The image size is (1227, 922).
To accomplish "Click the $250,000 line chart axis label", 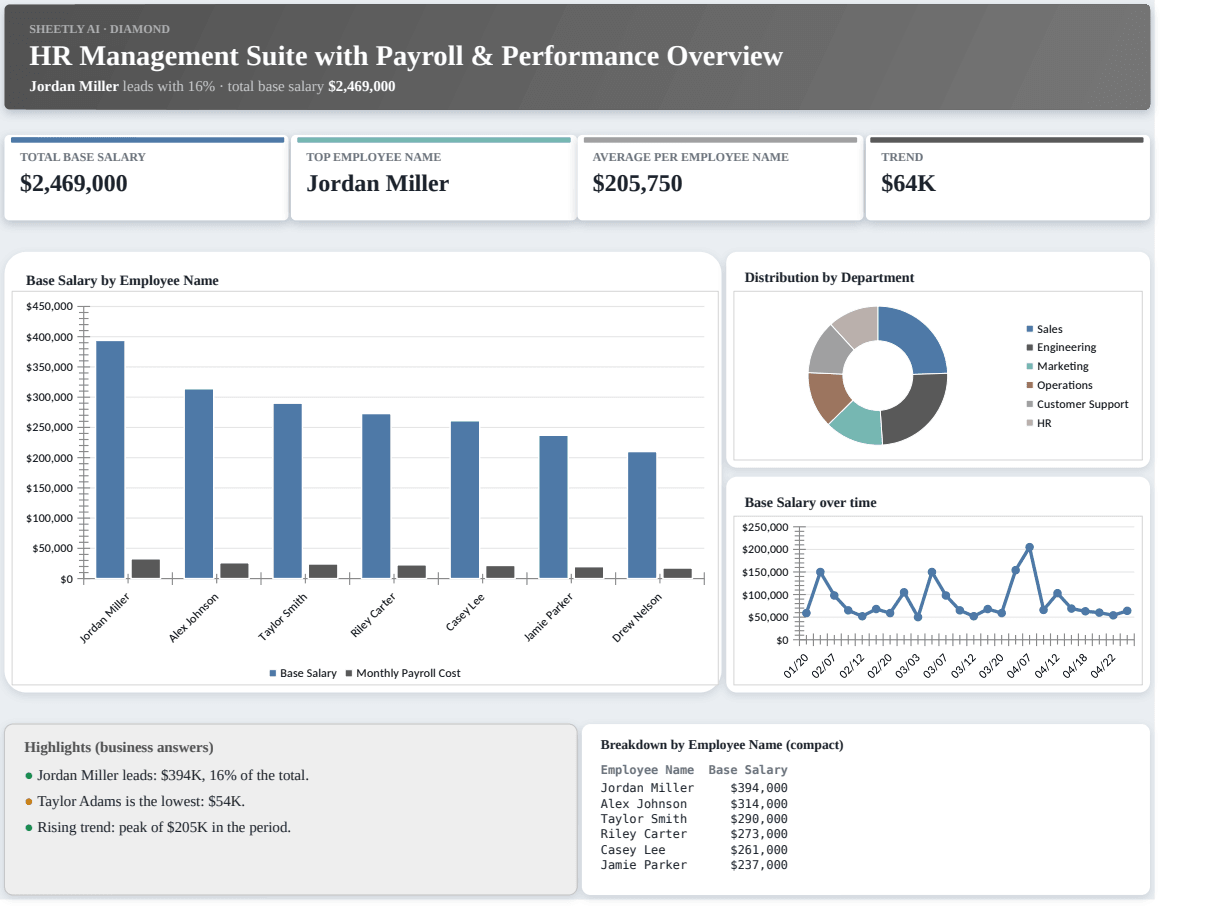I will click(x=765, y=527).
